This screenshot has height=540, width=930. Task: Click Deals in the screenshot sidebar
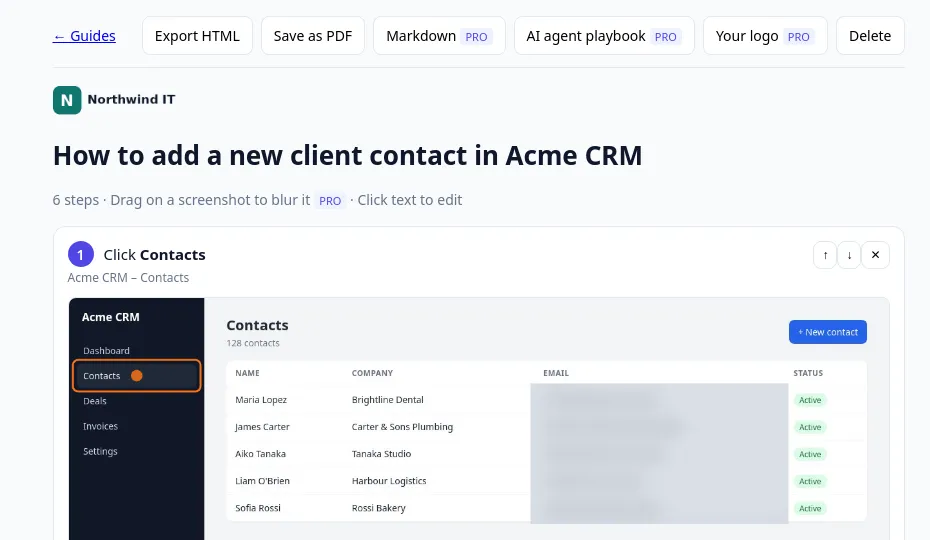click(x=95, y=401)
